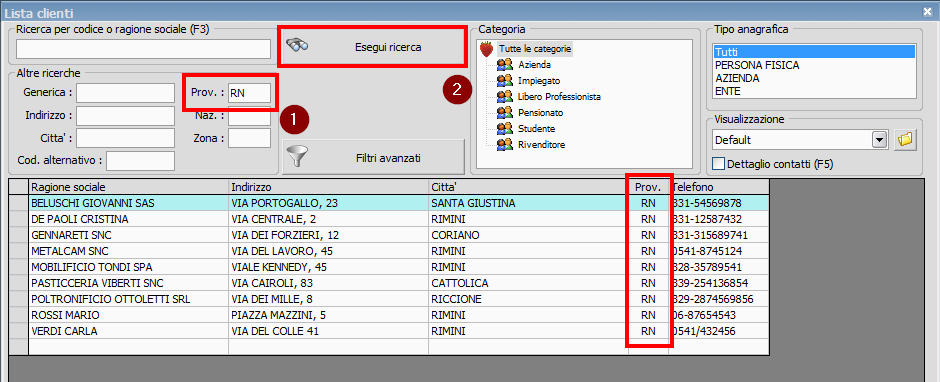The image size is (940, 382).
Task: Click the VIA DEI FORZIERI, 12 address cell
Action: (329, 235)
